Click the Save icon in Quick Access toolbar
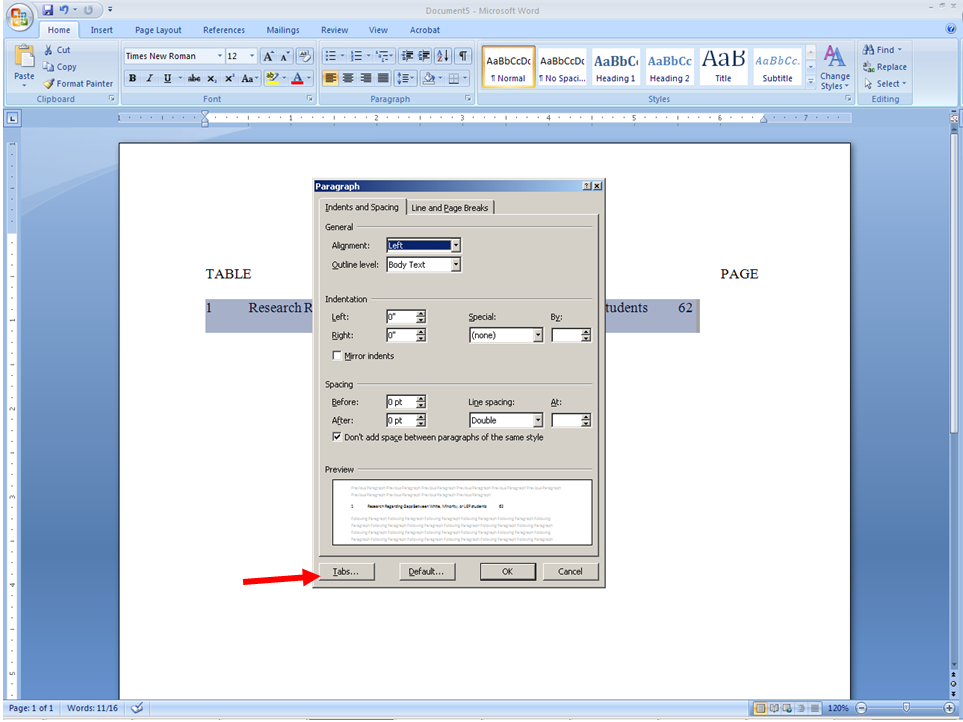This screenshot has width=963, height=722. tap(48, 8)
